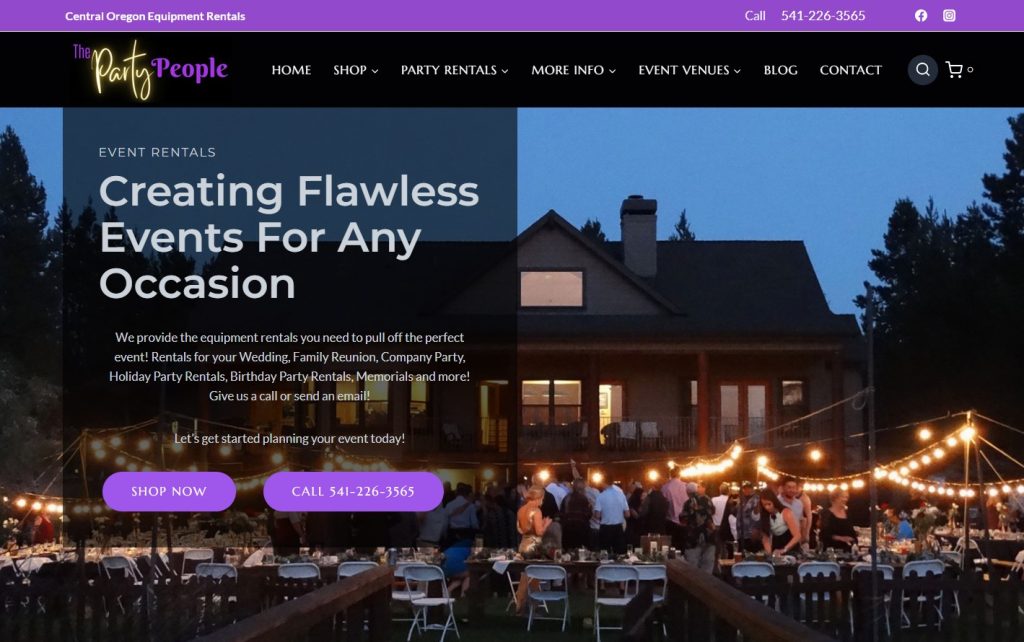Click the 541-226-3565 phone link in top bar
The height and width of the screenshot is (642, 1024).
pyautogui.click(x=823, y=16)
